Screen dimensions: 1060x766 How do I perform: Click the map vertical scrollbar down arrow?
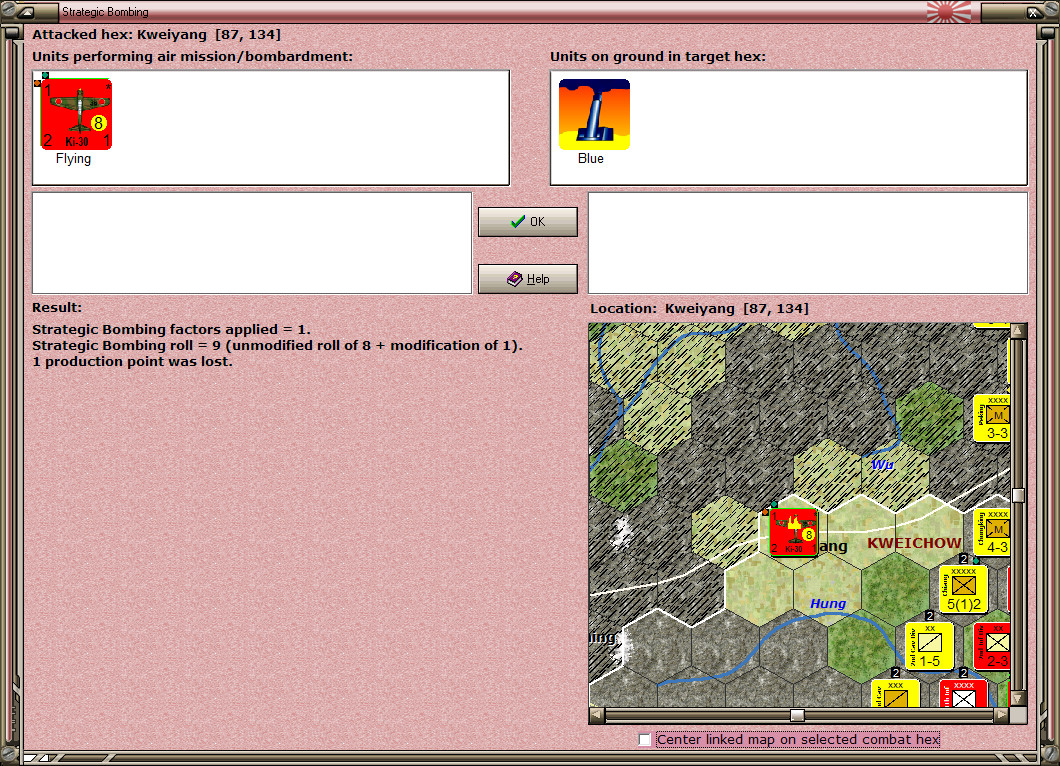pyautogui.click(x=1018, y=698)
